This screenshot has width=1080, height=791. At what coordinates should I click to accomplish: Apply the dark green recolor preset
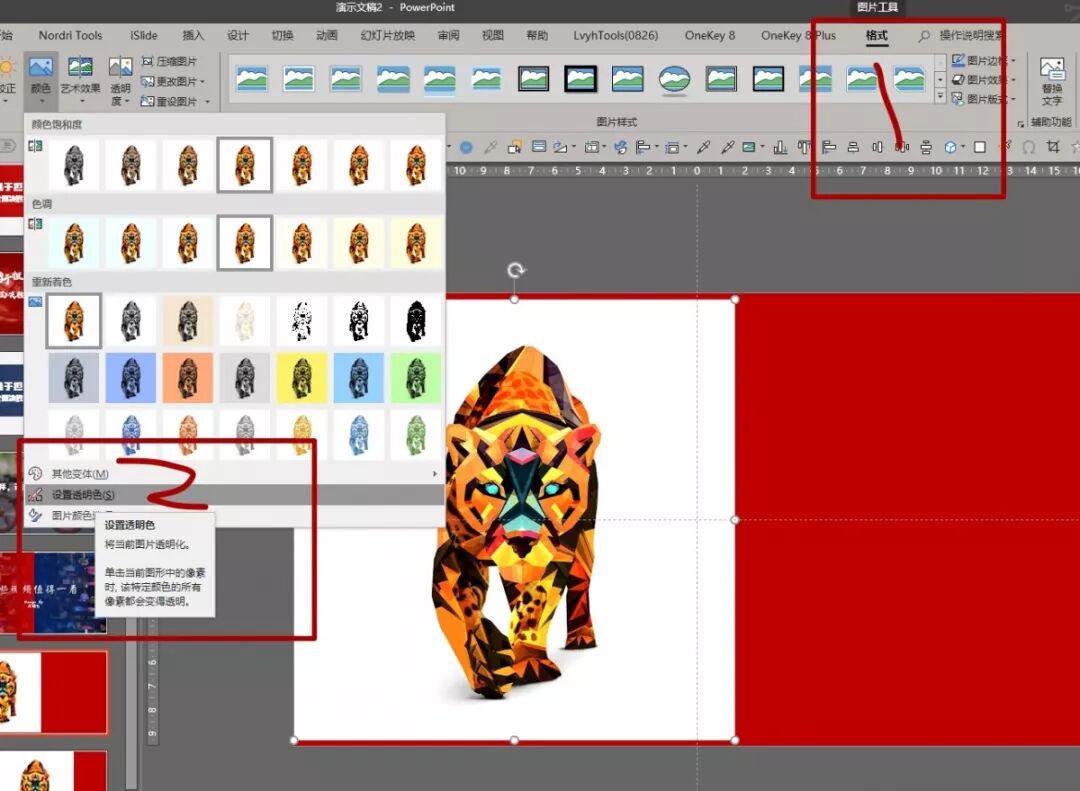[415, 378]
